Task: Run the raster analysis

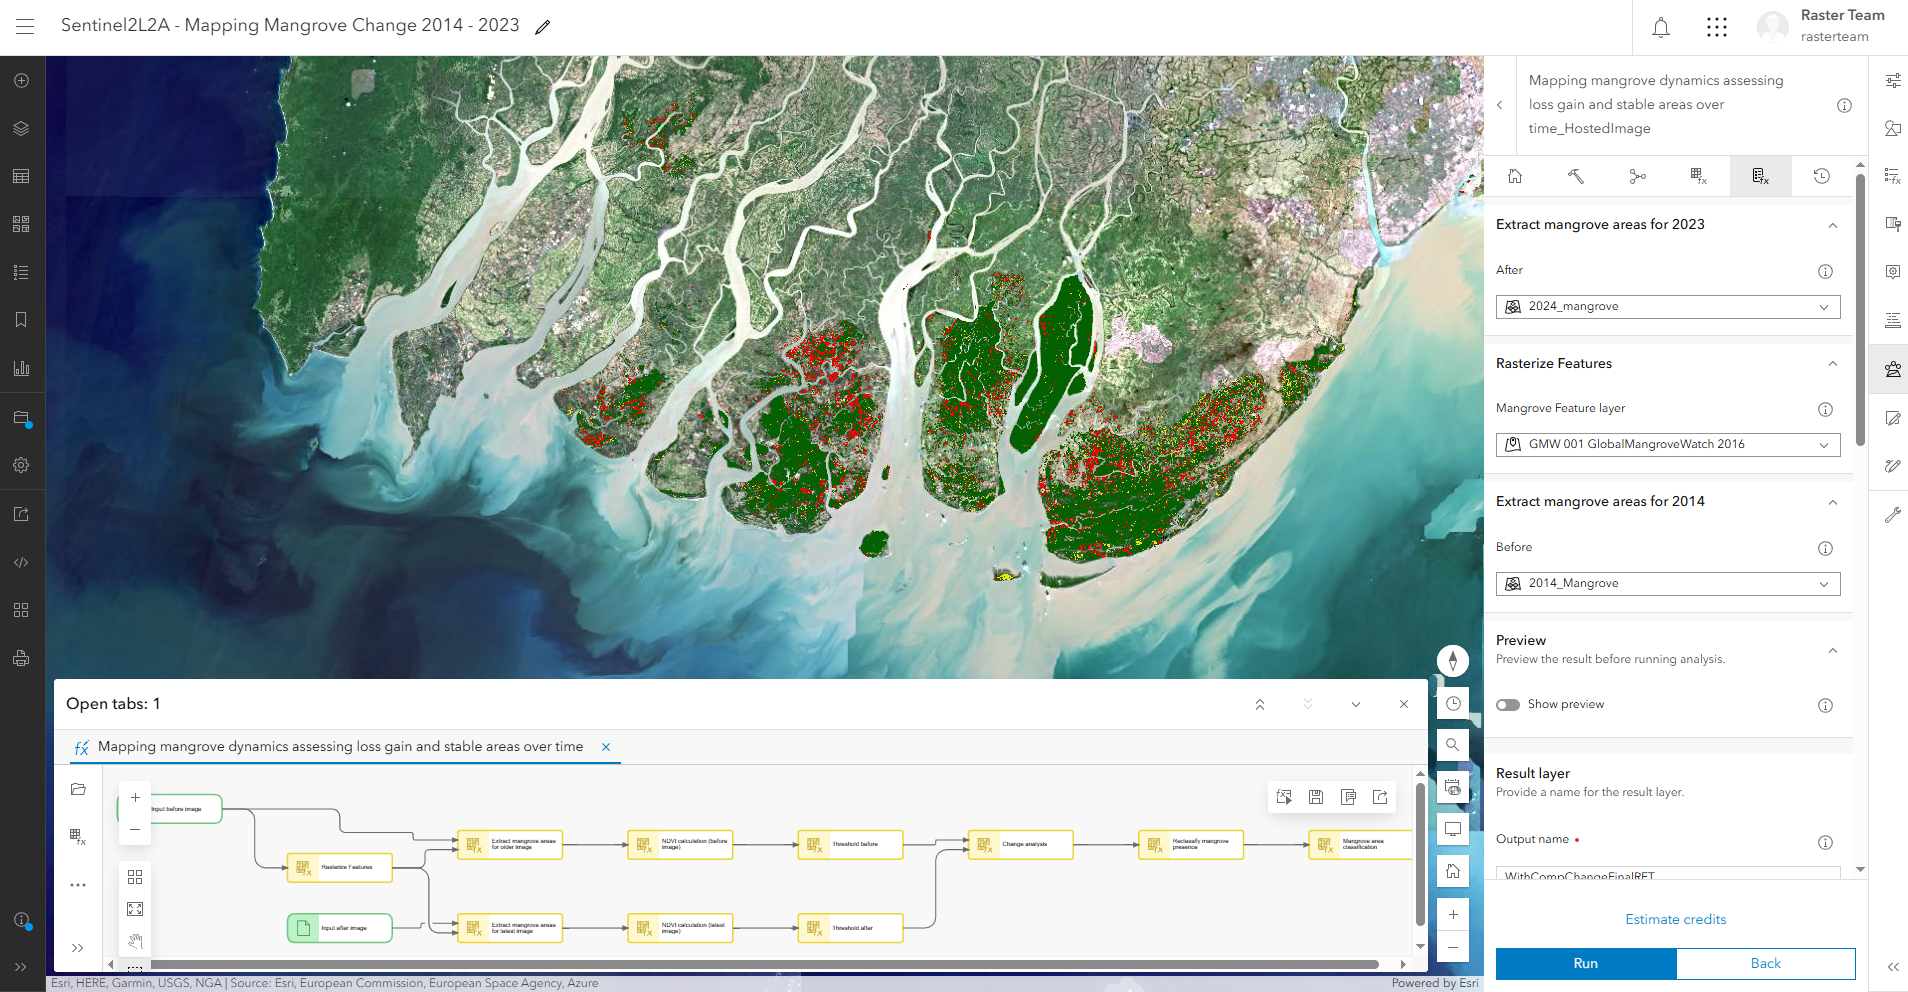Action: (1586, 963)
